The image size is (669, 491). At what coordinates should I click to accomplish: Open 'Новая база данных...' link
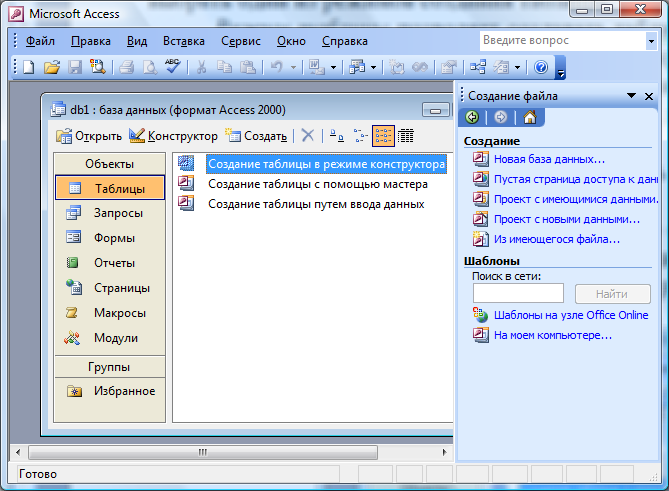coord(549,159)
